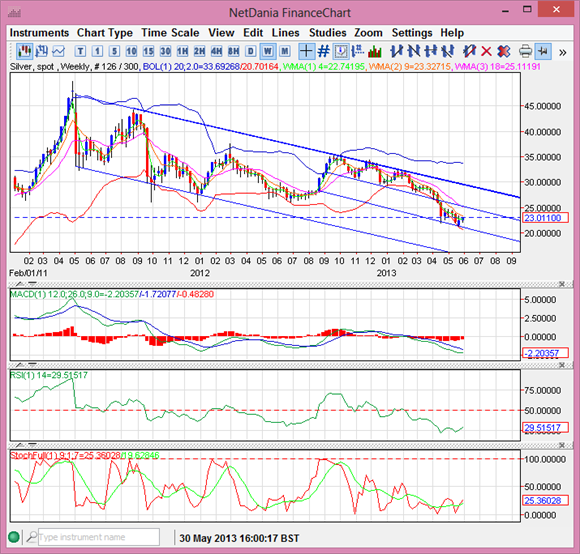
Task: Set time scale to 10 minutes
Action: [131, 51]
